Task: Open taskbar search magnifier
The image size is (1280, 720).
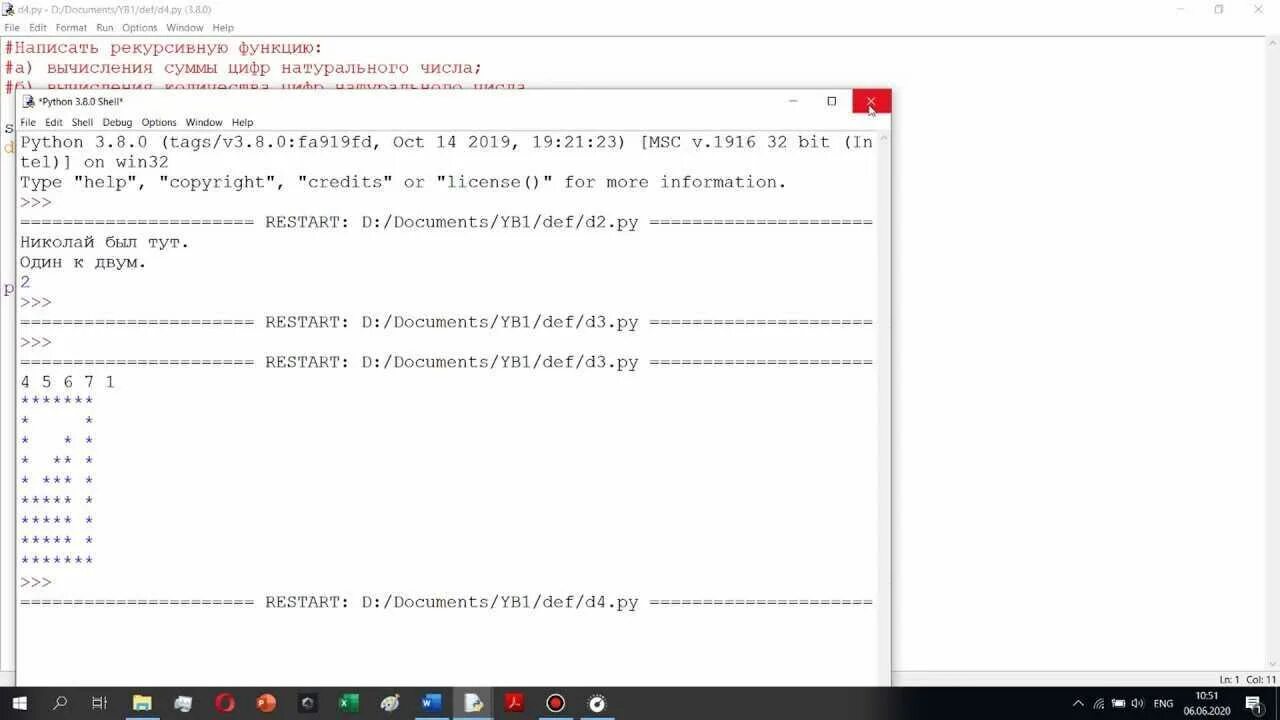Action: click(x=59, y=703)
